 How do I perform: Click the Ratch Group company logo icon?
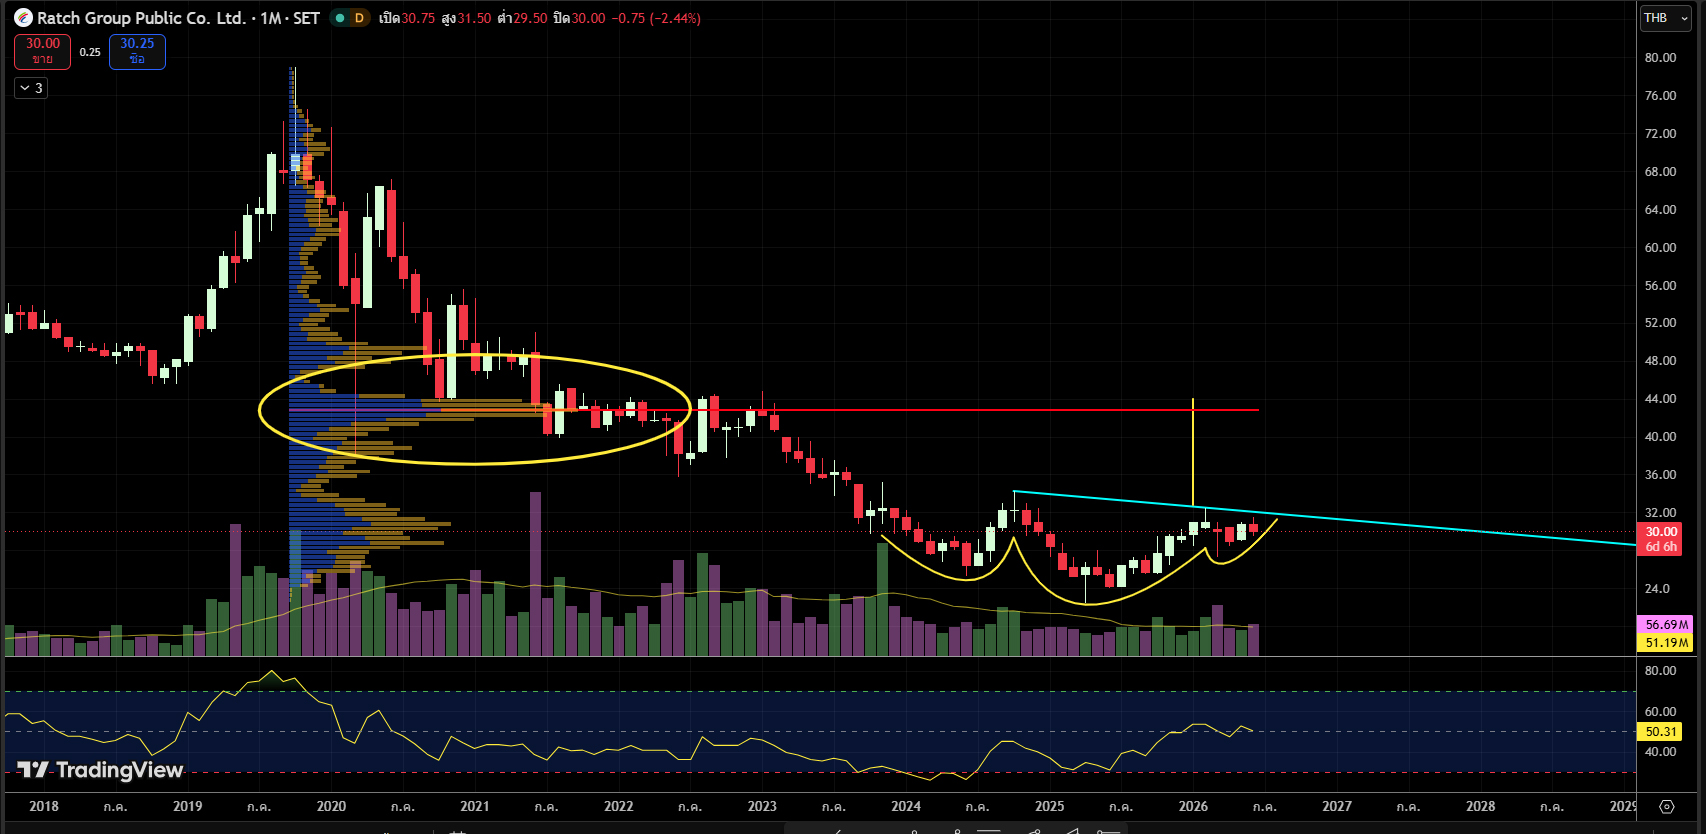(x=23, y=18)
